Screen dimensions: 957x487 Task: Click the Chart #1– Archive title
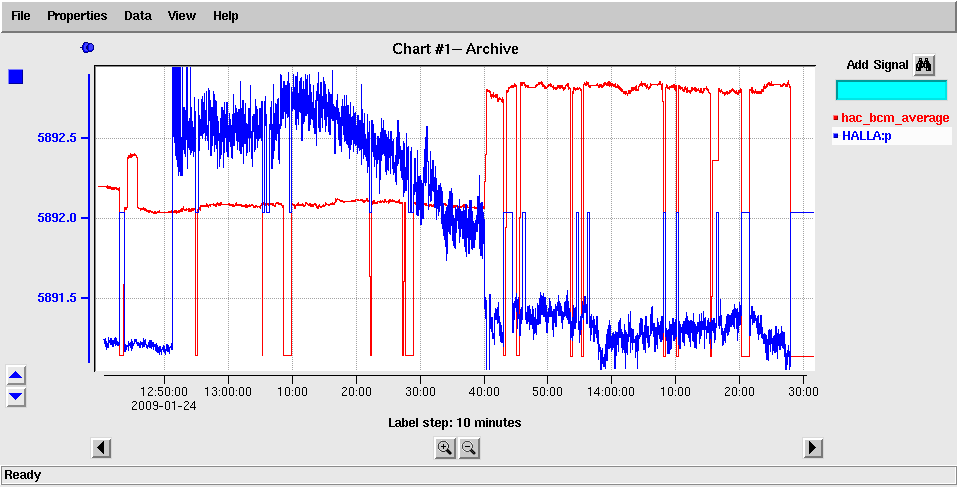pos(455,49)
